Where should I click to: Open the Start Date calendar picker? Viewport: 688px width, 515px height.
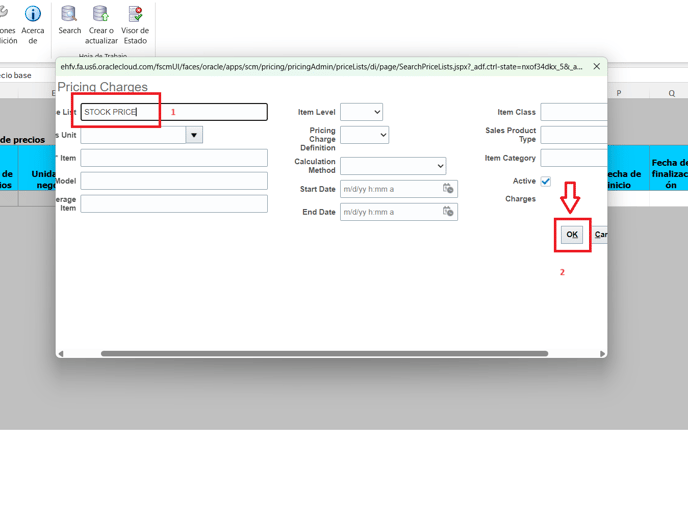(x=448, y=189)
